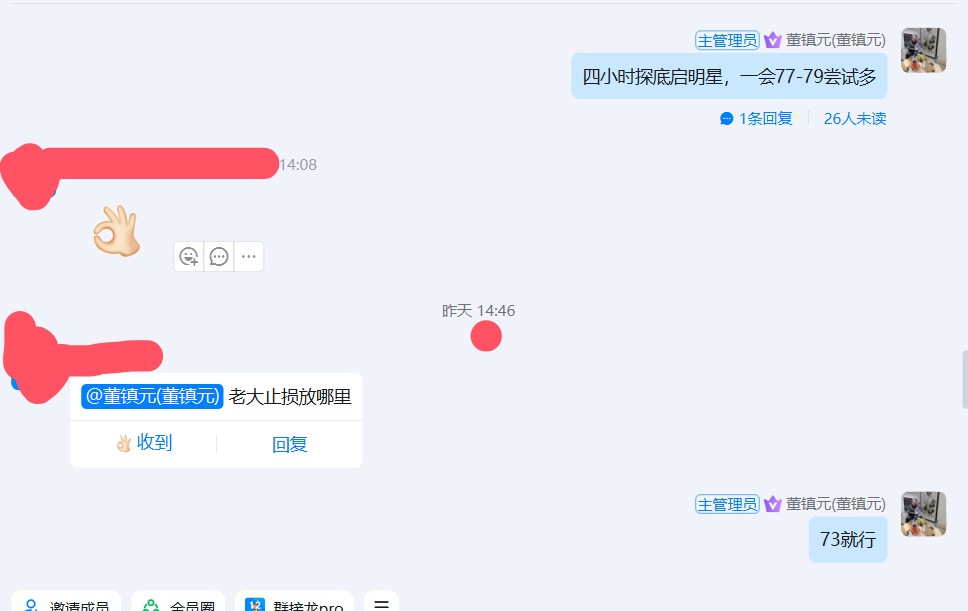968x611 pixels.
Task: Click 回复 under the stop-loss question
Action: [x=290, y=444]
